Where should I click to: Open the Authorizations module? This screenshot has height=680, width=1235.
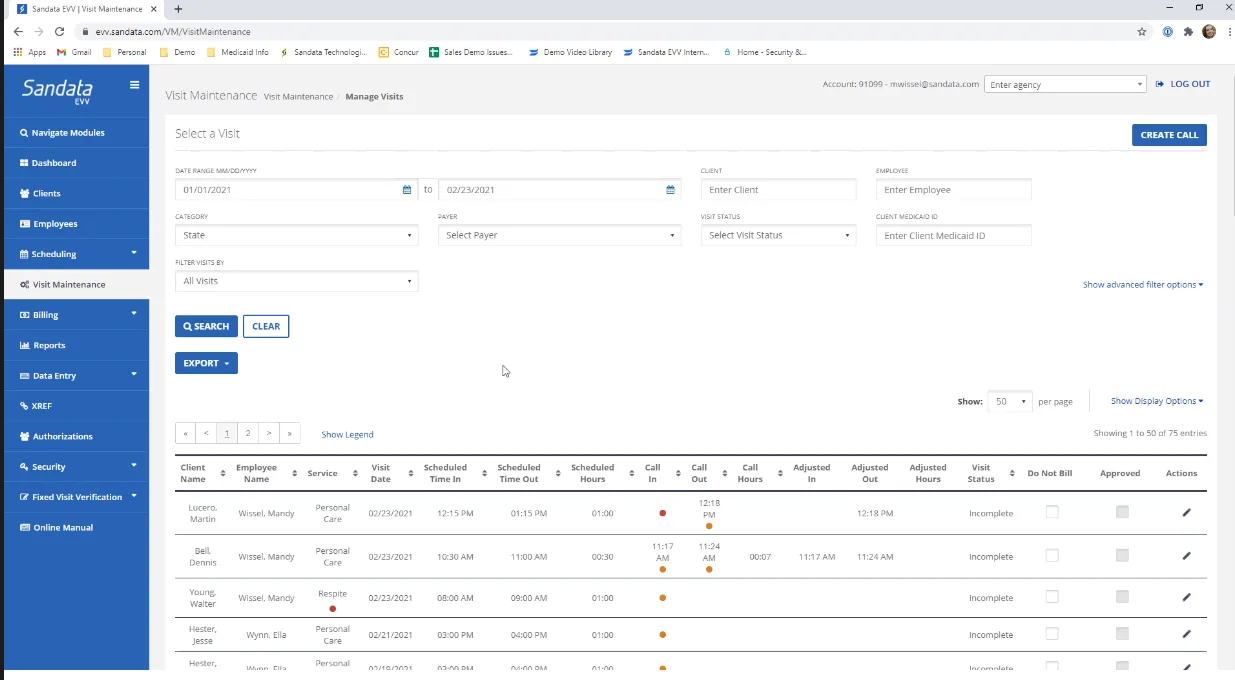(62, 436)
